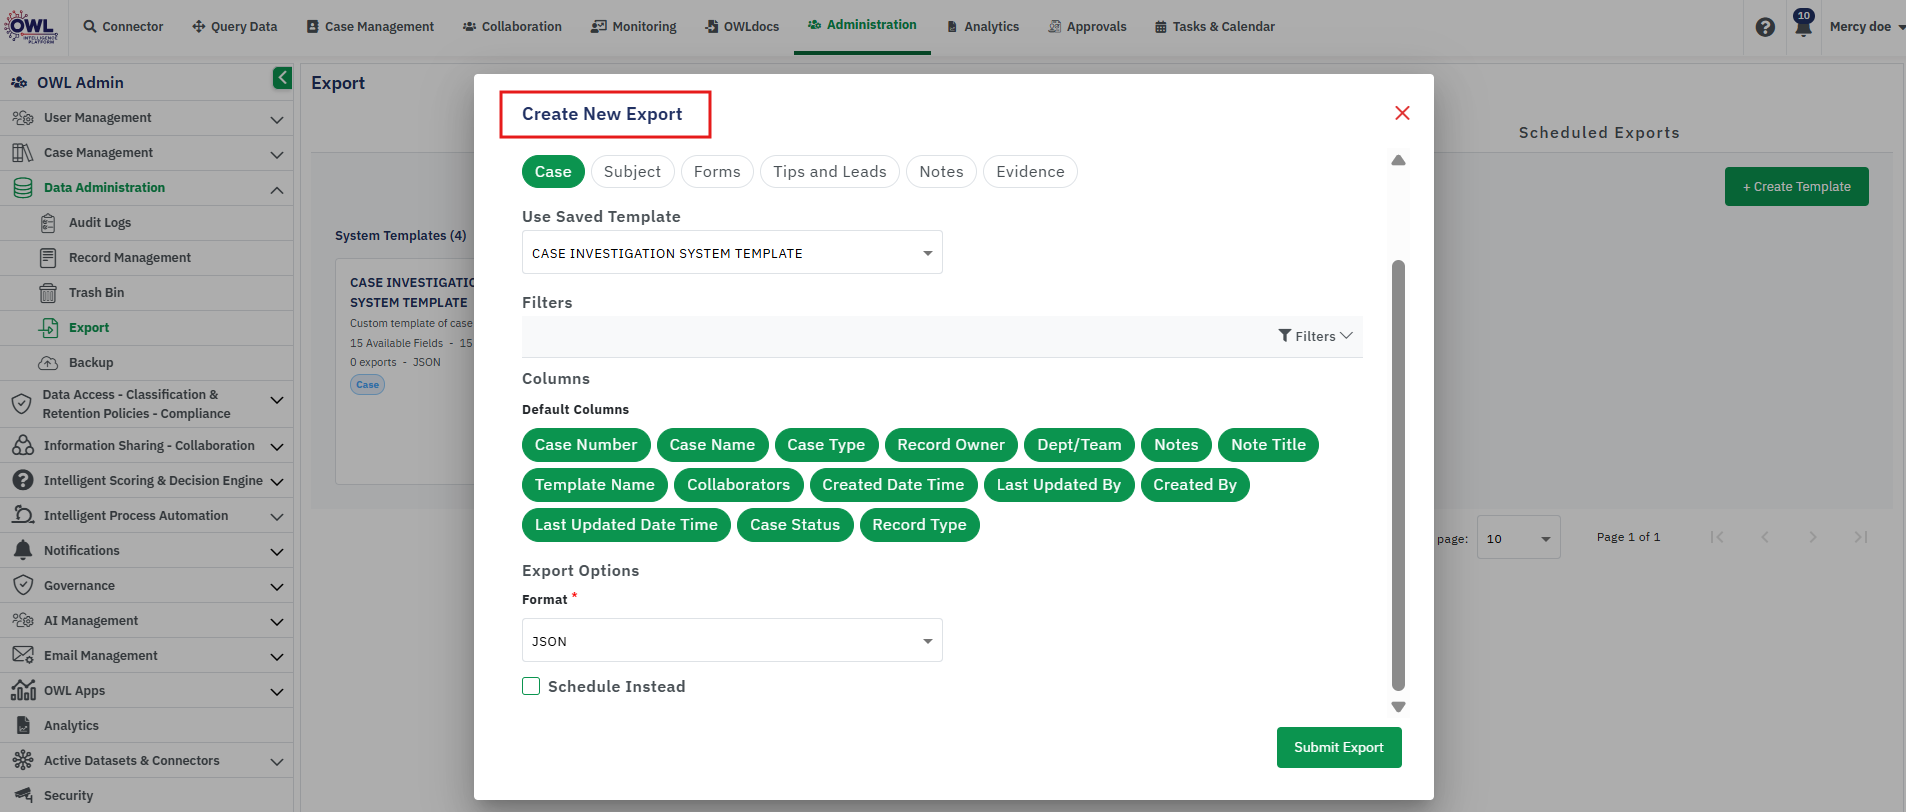Image resolution: width=1906 pixels, height=812 pixels.
Task: Click the Intelligent Scoring question icon
Action: click(23, 481)
